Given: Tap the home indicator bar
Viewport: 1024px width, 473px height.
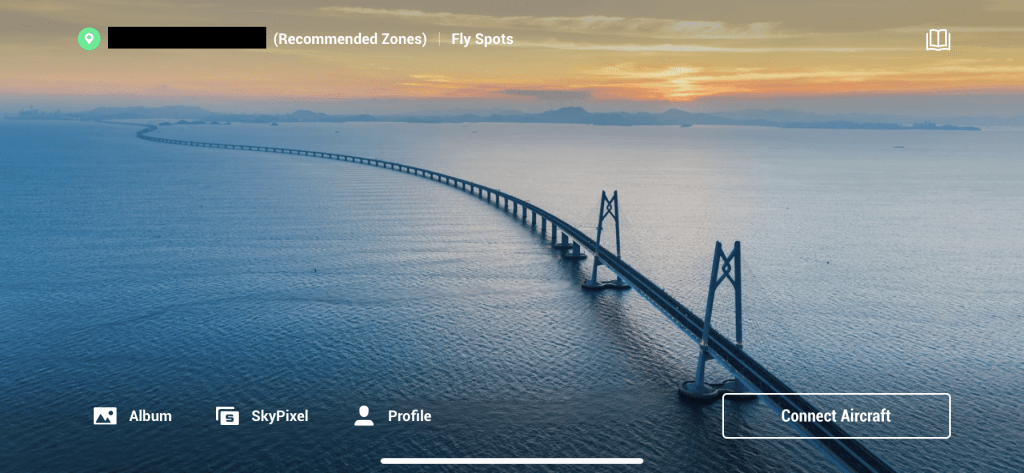Looking at the screenshot, I should coord(512,461).
